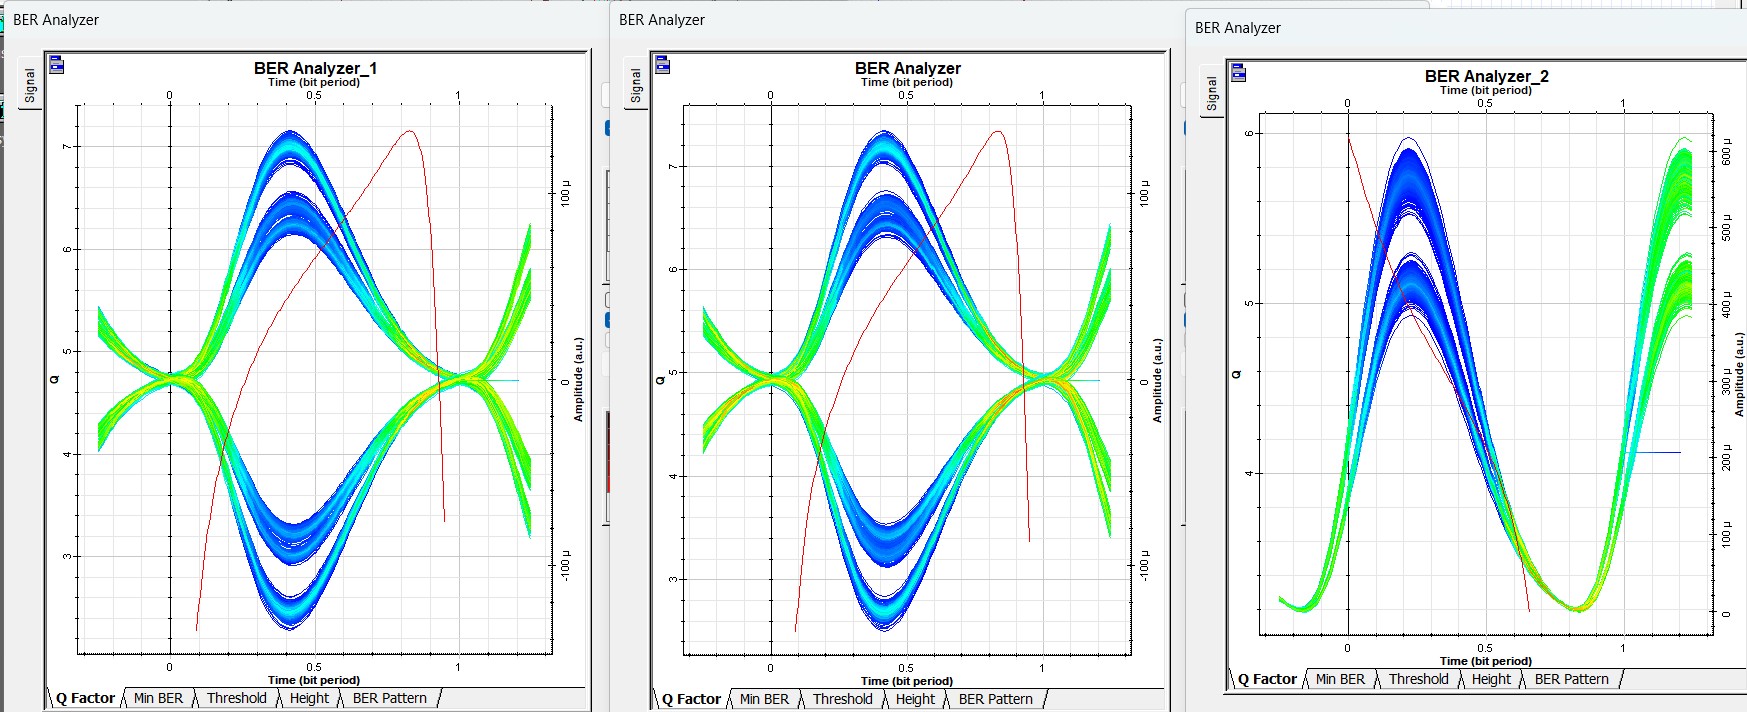The image size is (1747, 712).
Task: Open Signal side tab of BER Analyzer_2
Action: (1212, 93)
